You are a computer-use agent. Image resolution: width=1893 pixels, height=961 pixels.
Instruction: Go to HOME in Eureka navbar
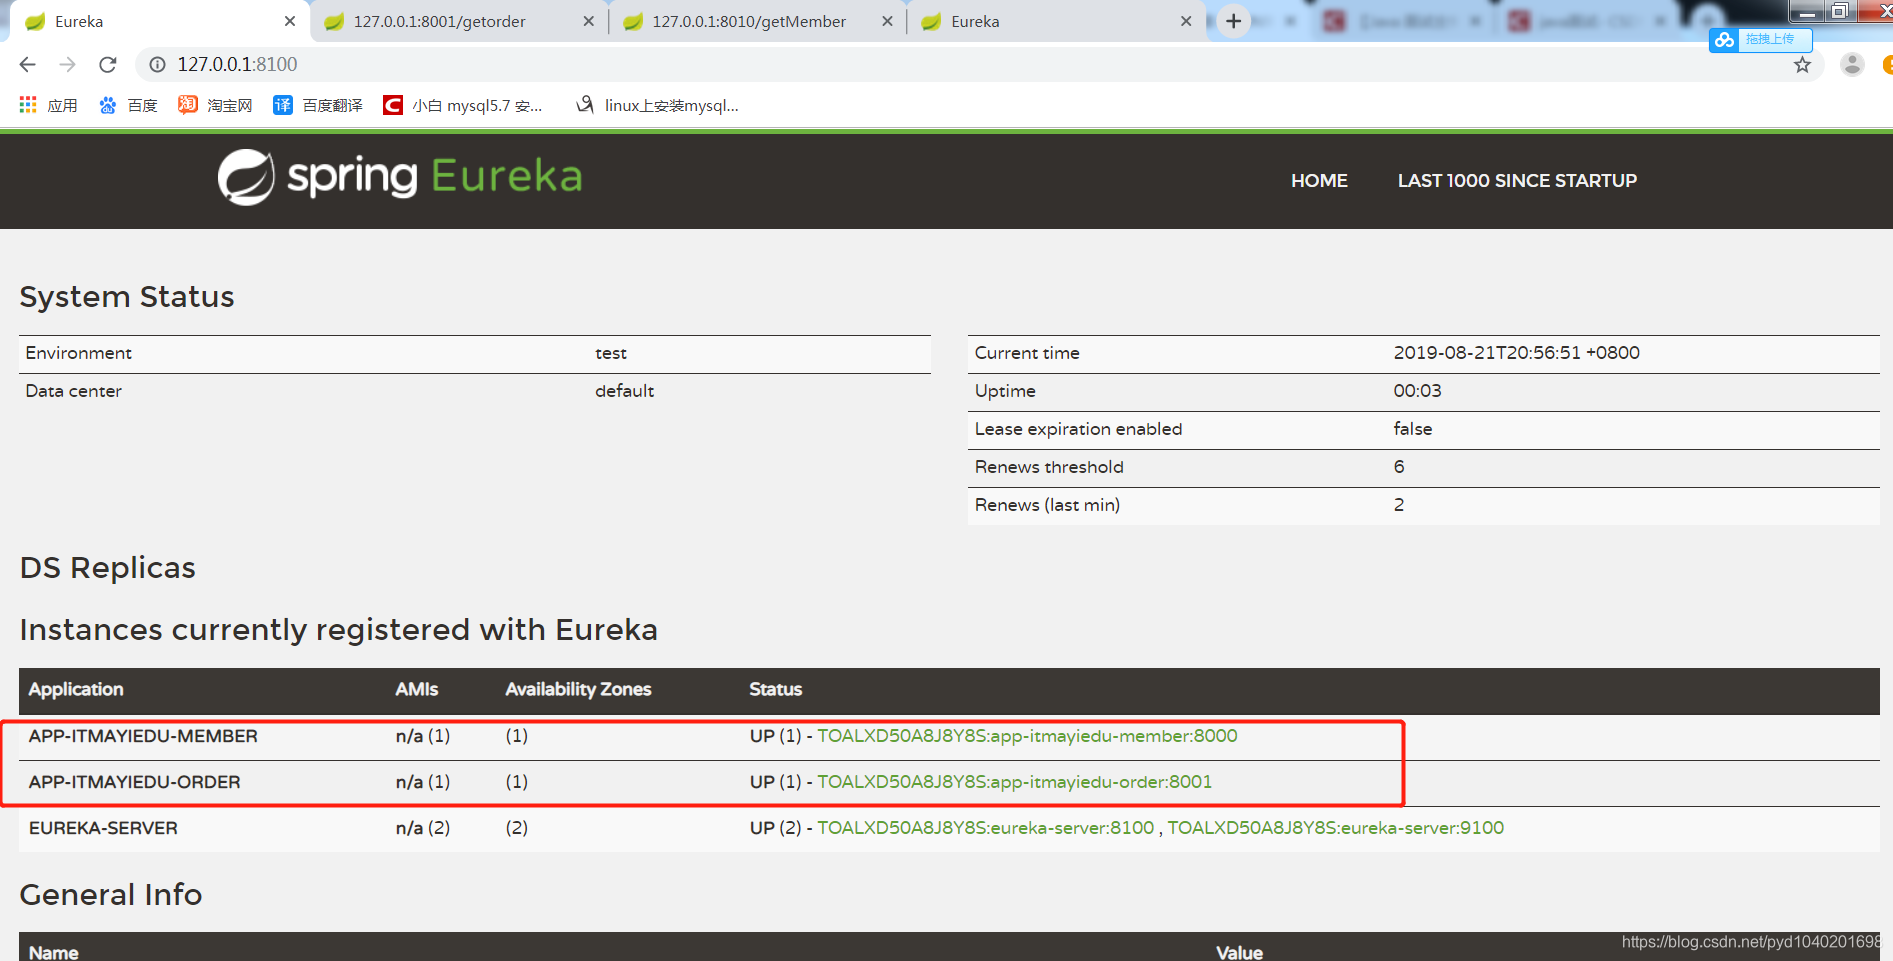(x=1319, y=181)
